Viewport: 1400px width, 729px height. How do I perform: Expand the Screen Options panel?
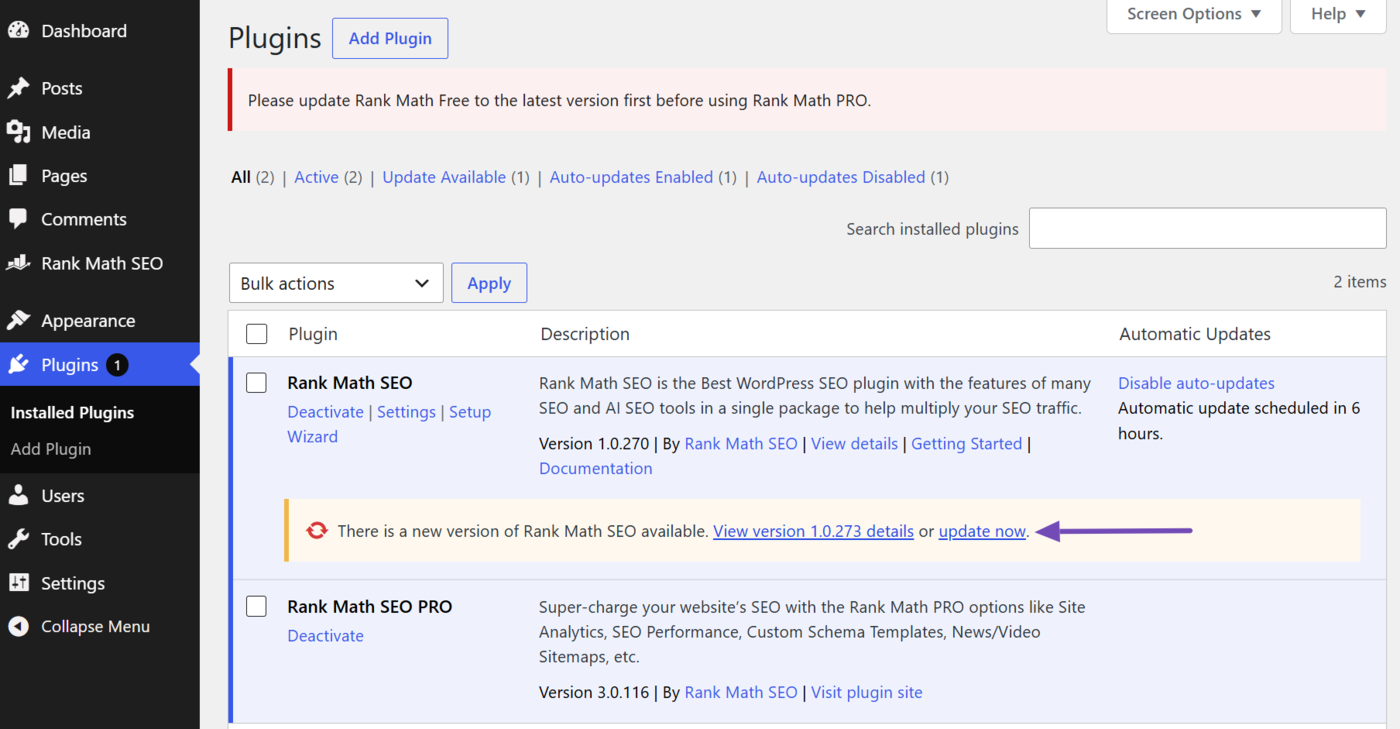(x=1194, y=14)
